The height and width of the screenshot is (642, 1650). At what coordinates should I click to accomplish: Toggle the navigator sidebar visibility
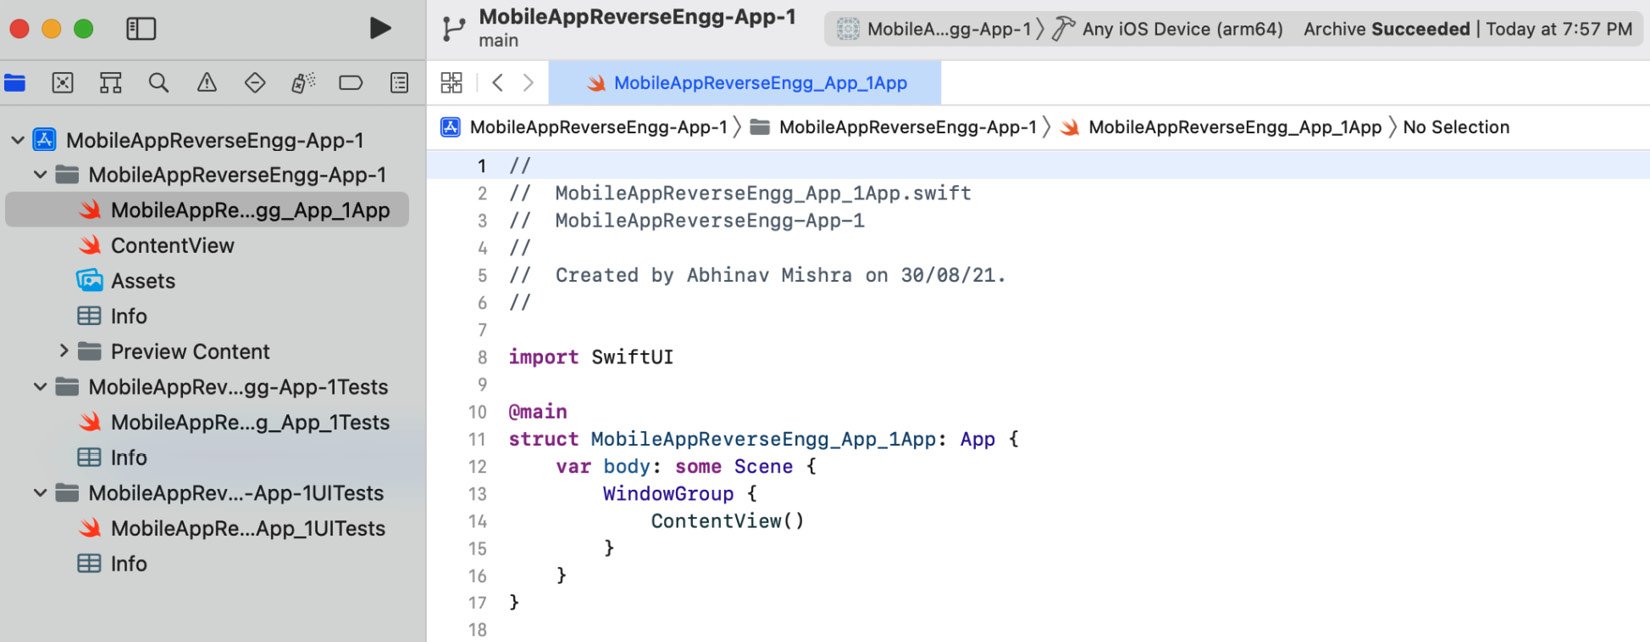141,29
